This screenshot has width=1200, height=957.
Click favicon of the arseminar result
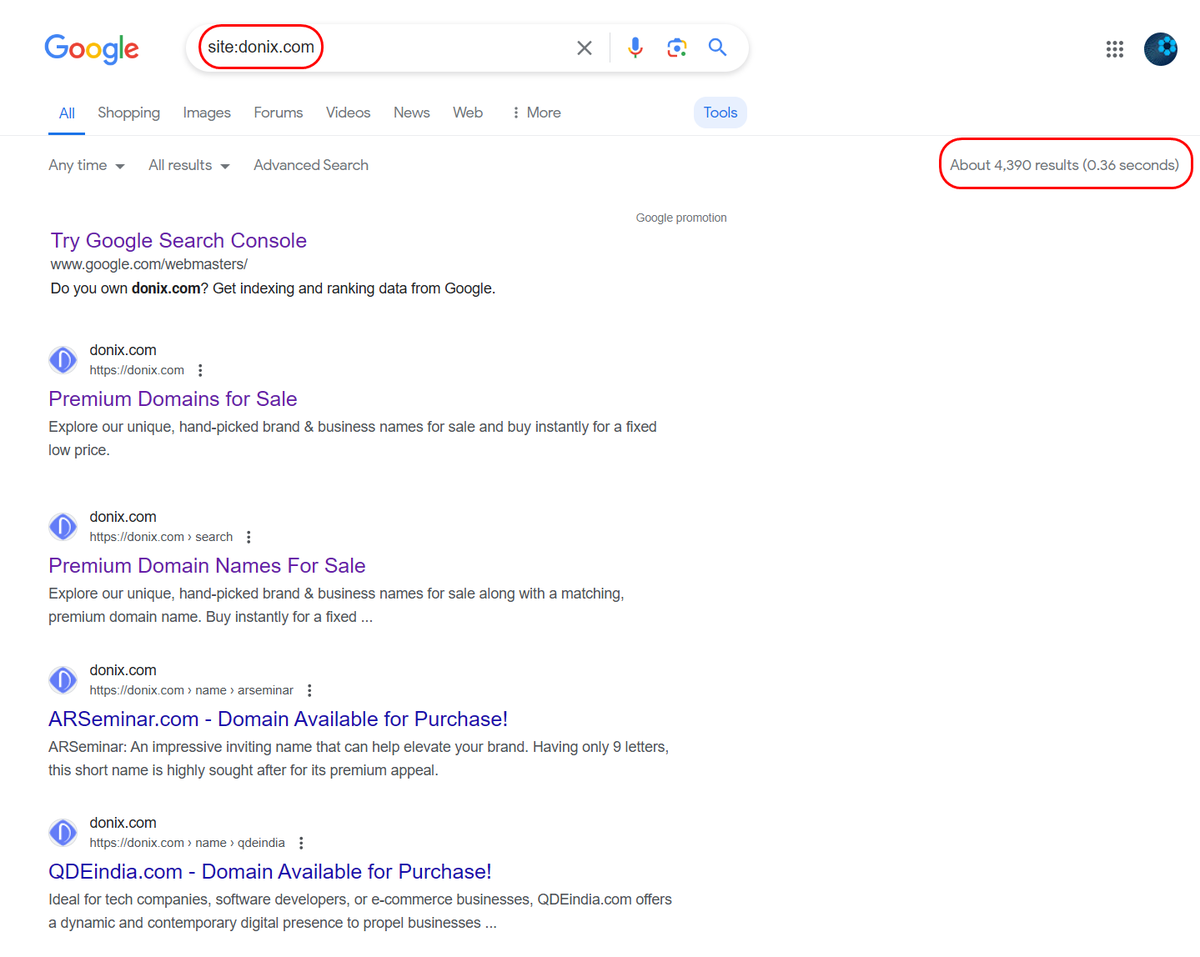63,680
